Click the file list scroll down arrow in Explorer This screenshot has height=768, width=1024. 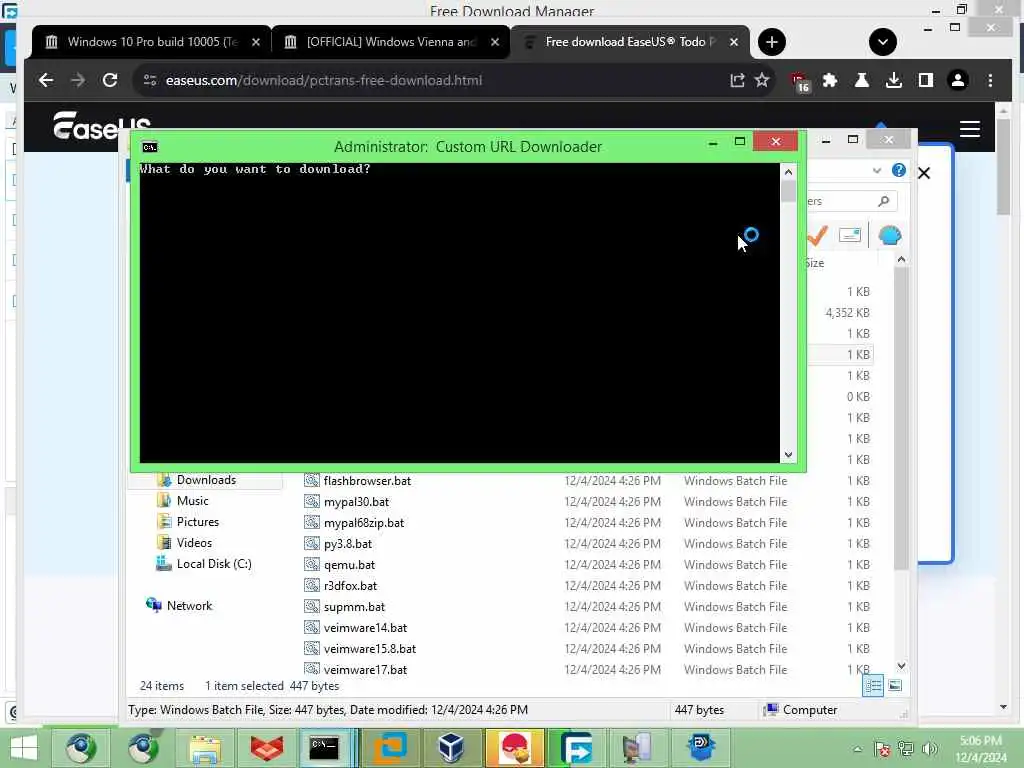click(901, 665)
